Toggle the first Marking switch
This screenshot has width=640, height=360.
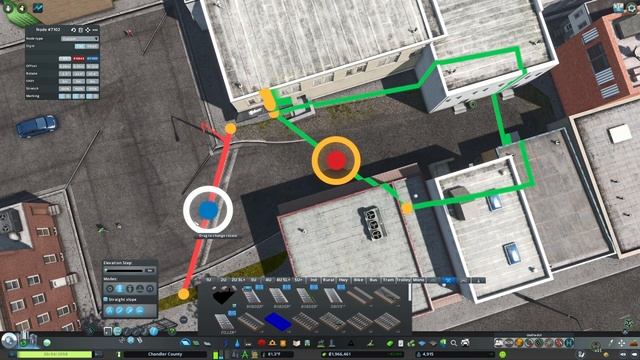65,96
